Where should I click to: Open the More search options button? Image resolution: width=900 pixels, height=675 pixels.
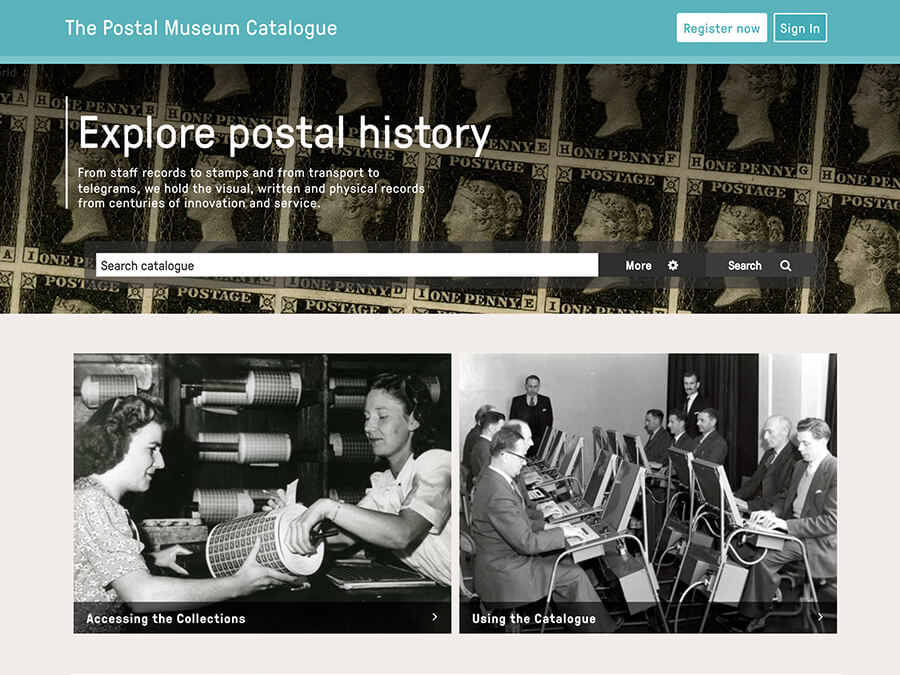point(651,265)
